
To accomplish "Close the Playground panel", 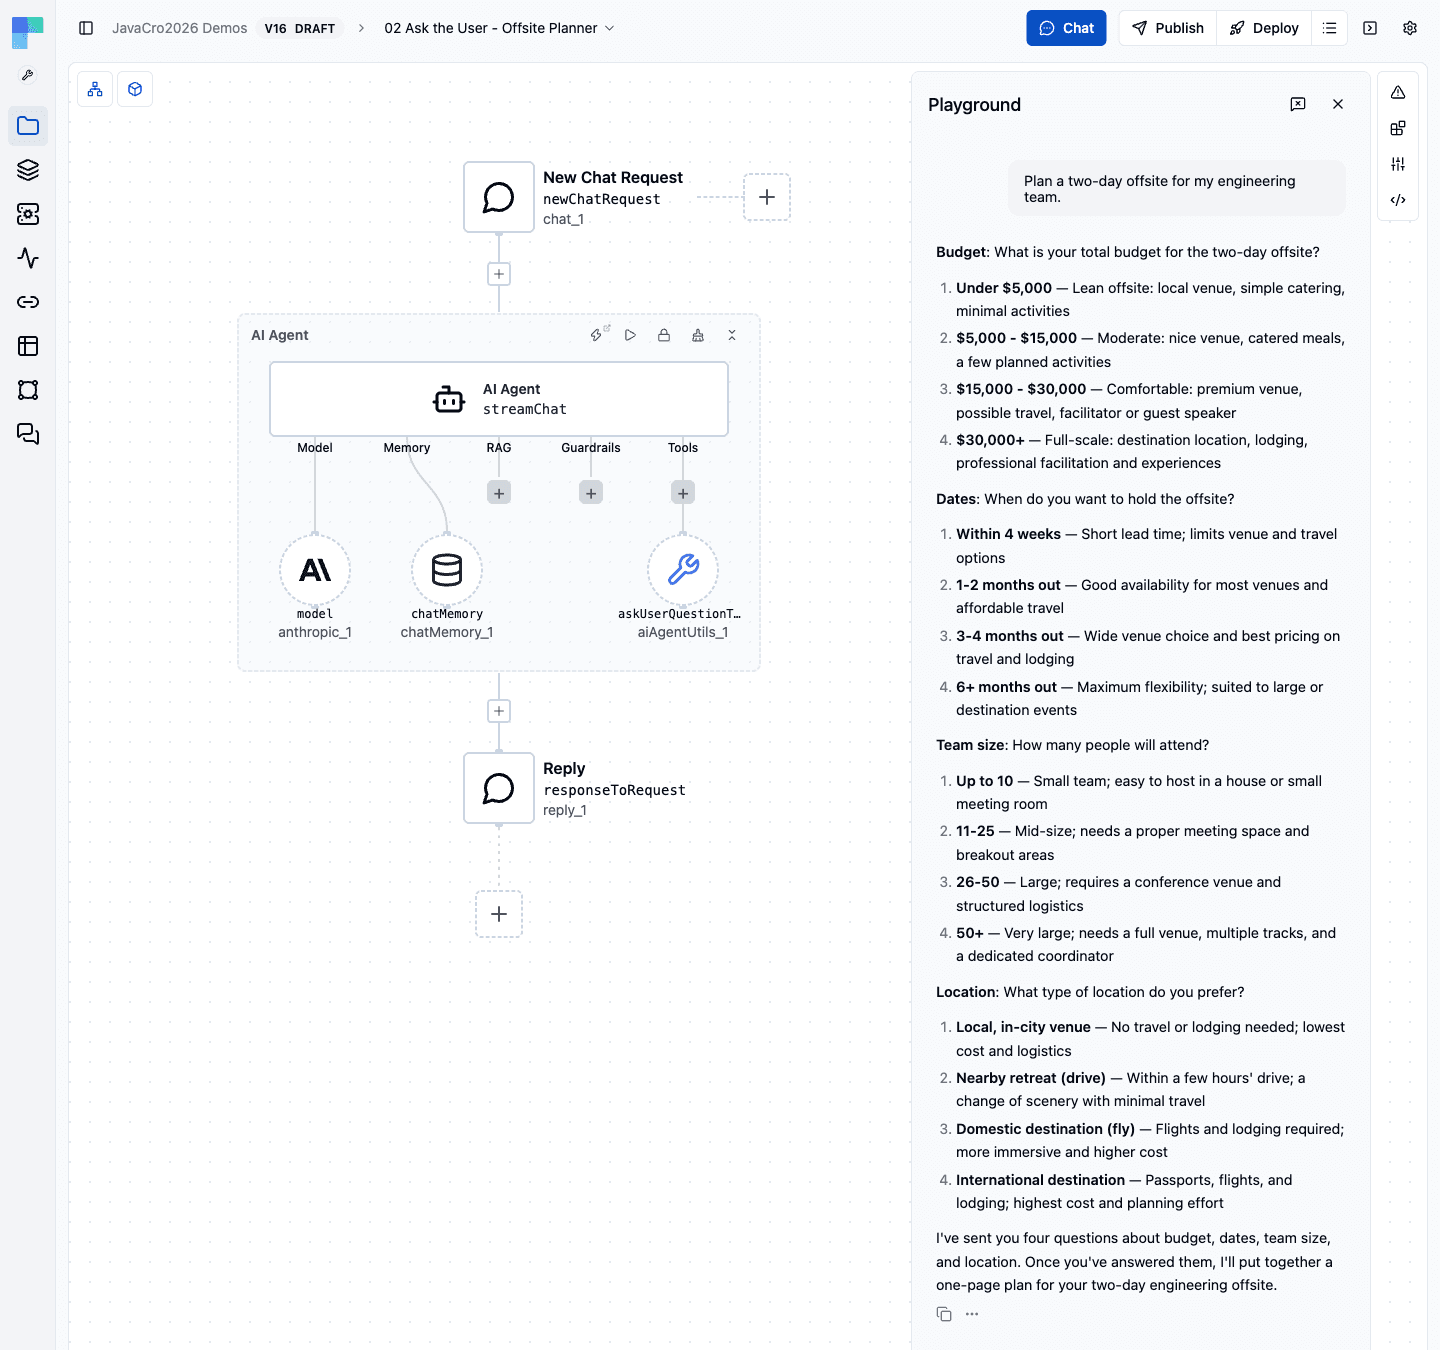I will pyautogui.click(x=1338, y=104).
